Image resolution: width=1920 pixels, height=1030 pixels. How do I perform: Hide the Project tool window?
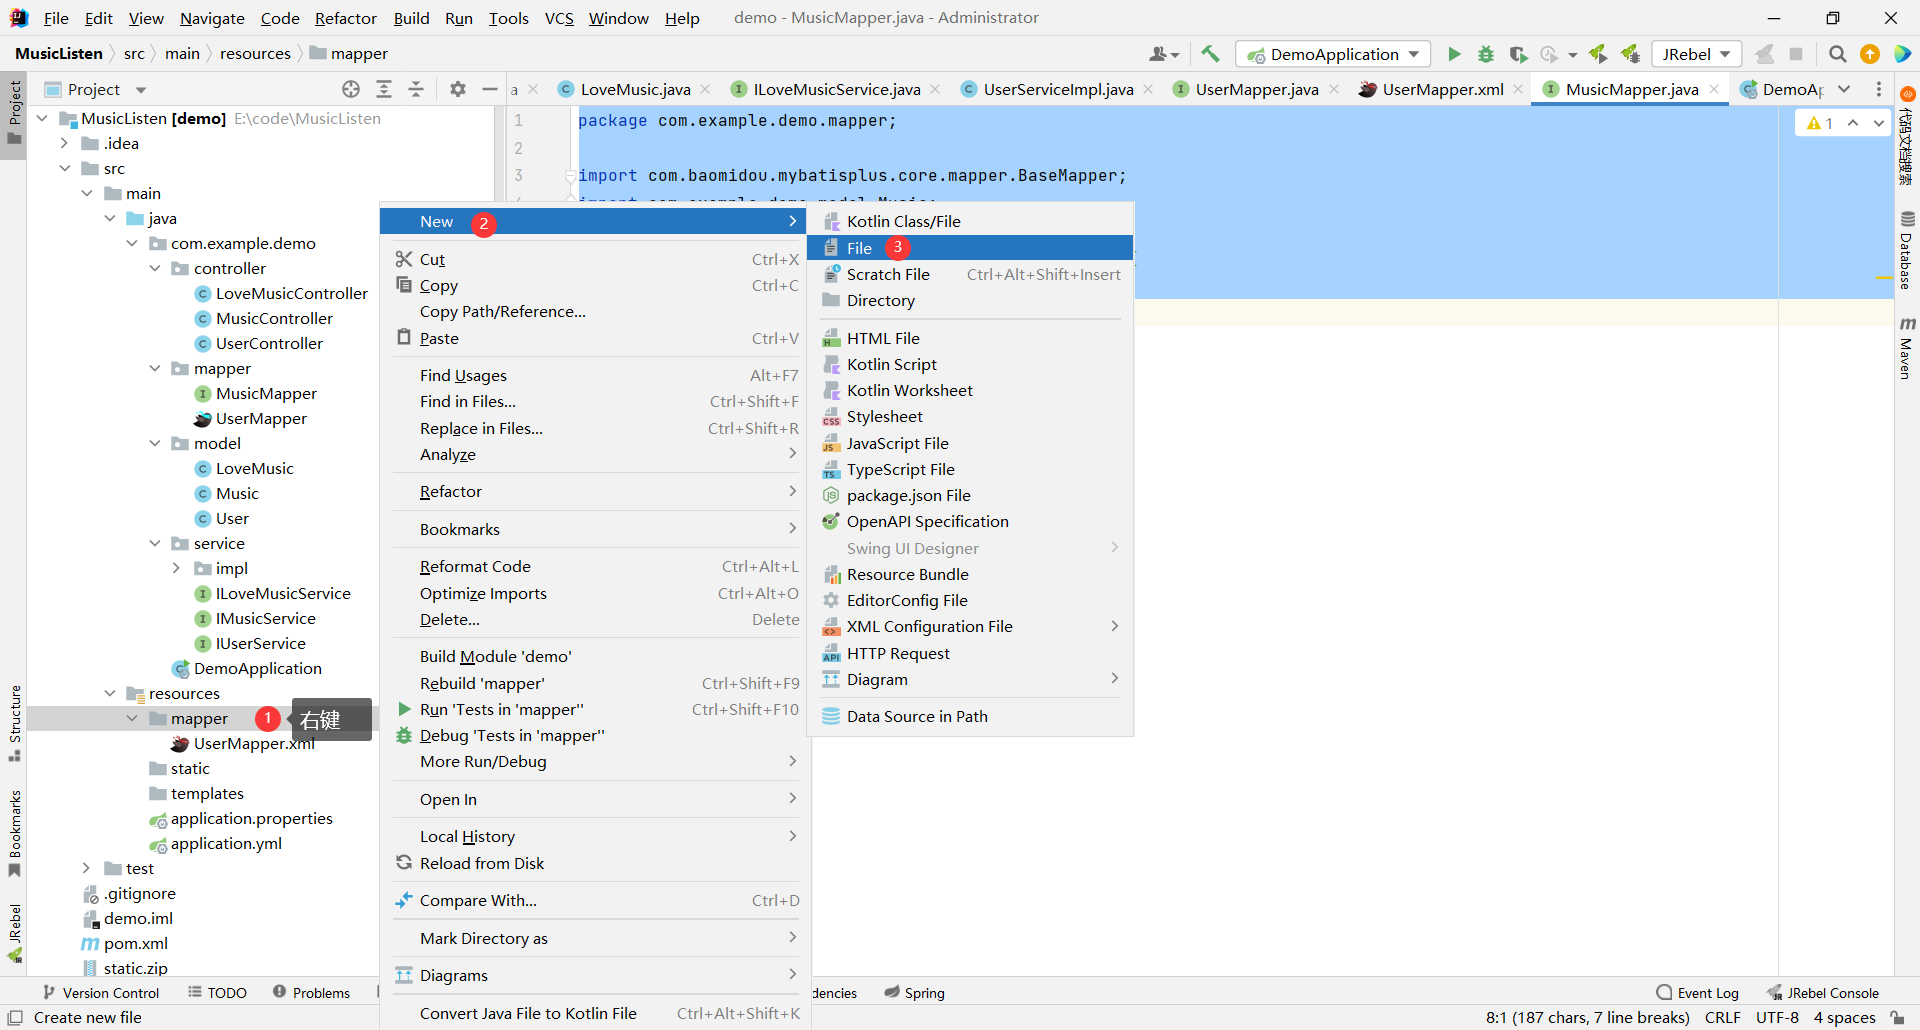click(490, 89)
